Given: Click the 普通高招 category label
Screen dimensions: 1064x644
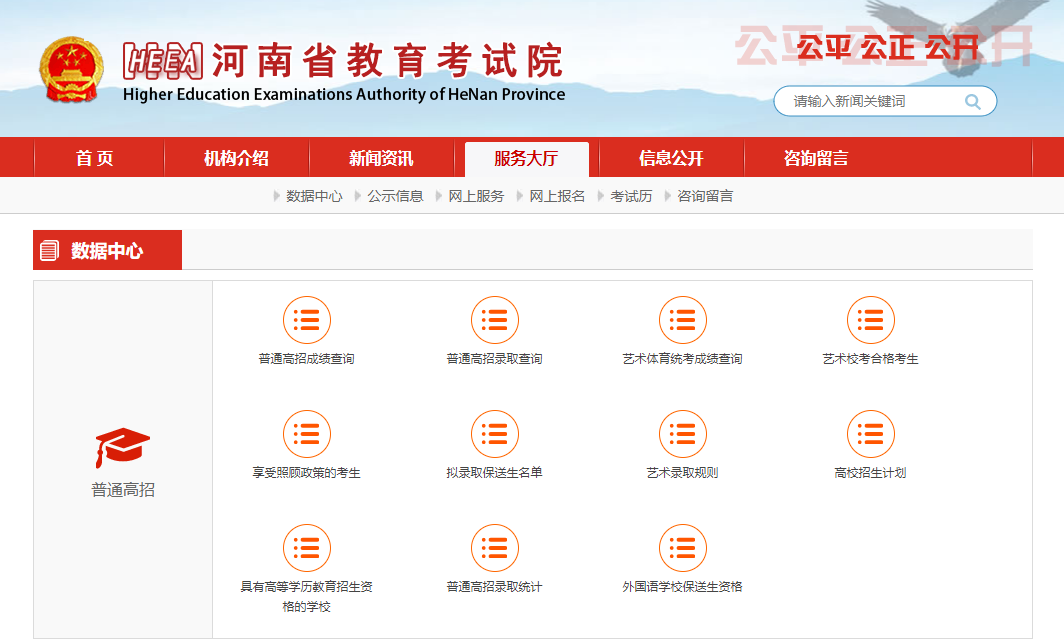Looking at the screenshot, I should (x=123, y=489).
